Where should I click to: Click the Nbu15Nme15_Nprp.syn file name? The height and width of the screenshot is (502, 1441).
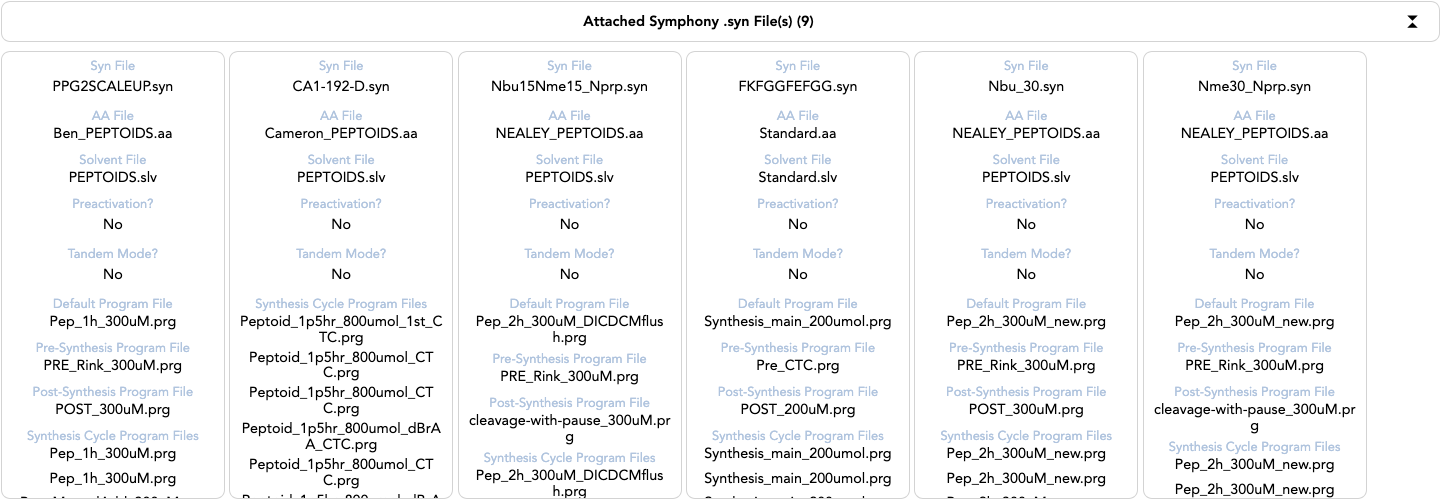tap(569, 86)
